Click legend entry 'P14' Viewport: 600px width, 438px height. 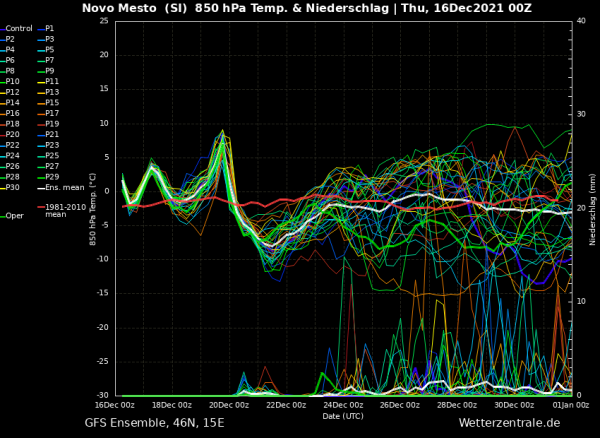[x=10, y=103]
